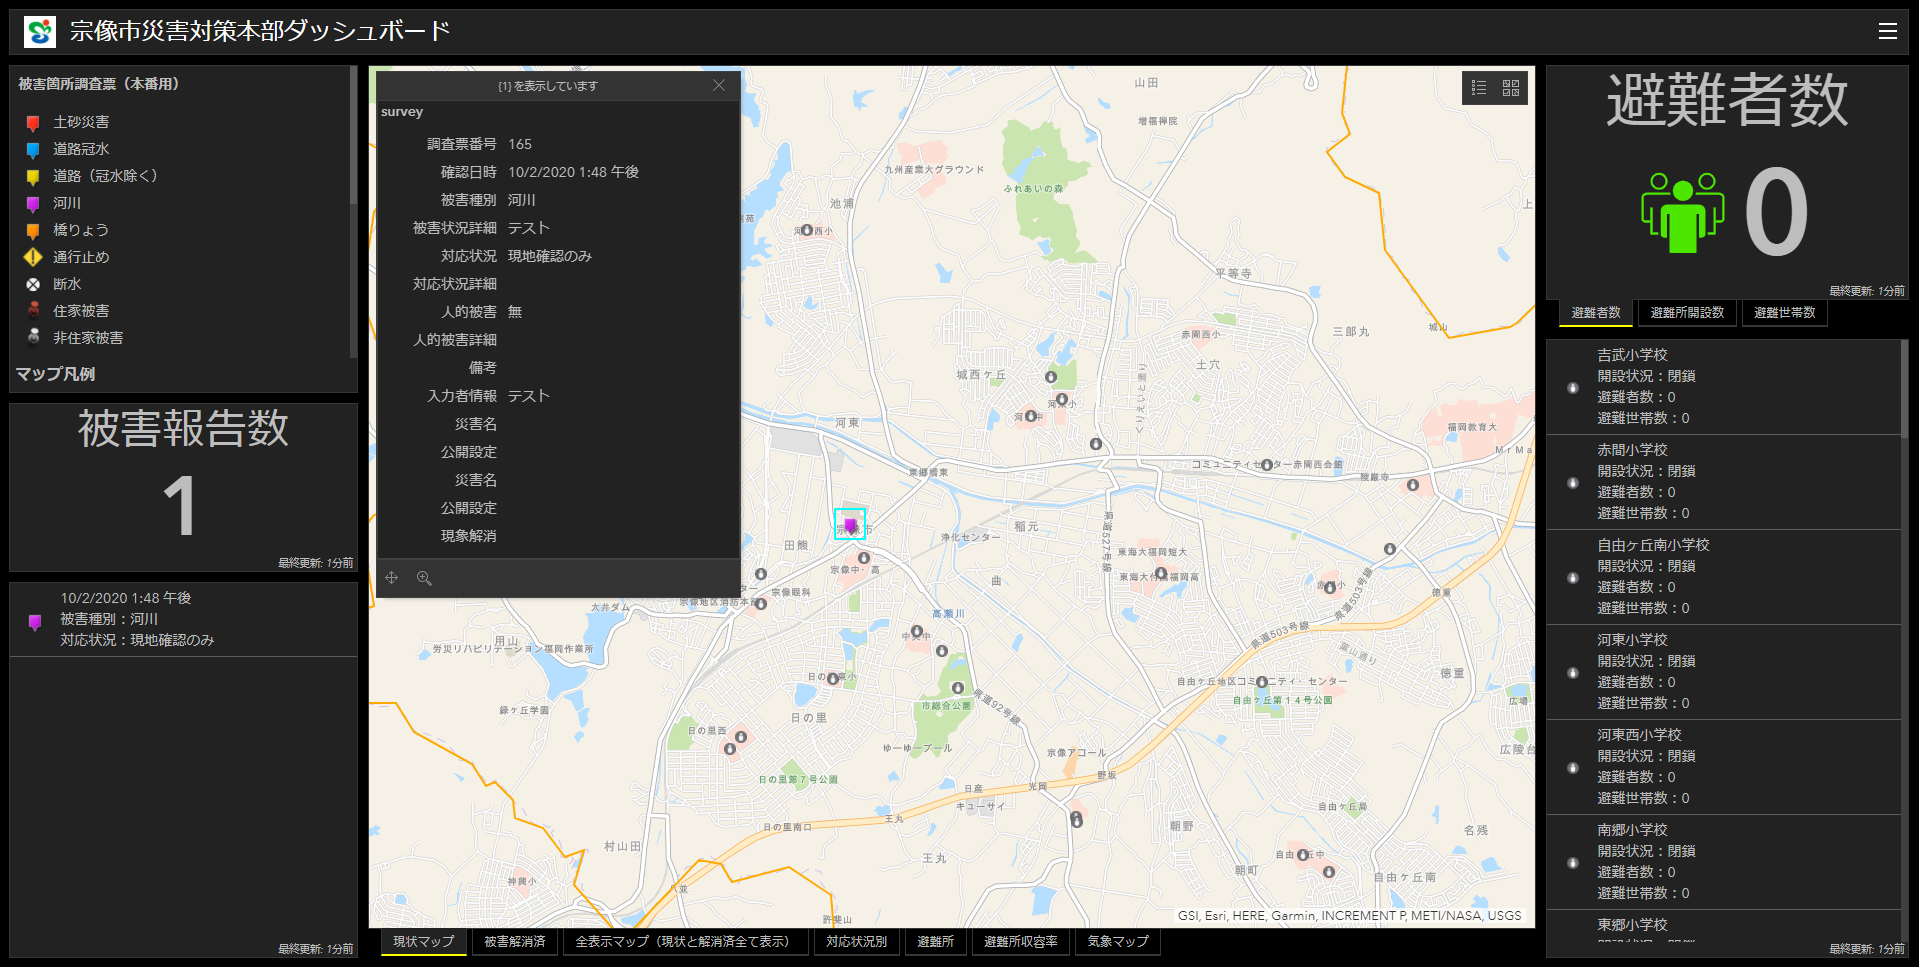
Task: Open the basemap gallery grid icon
Action: pos(1511,88)
